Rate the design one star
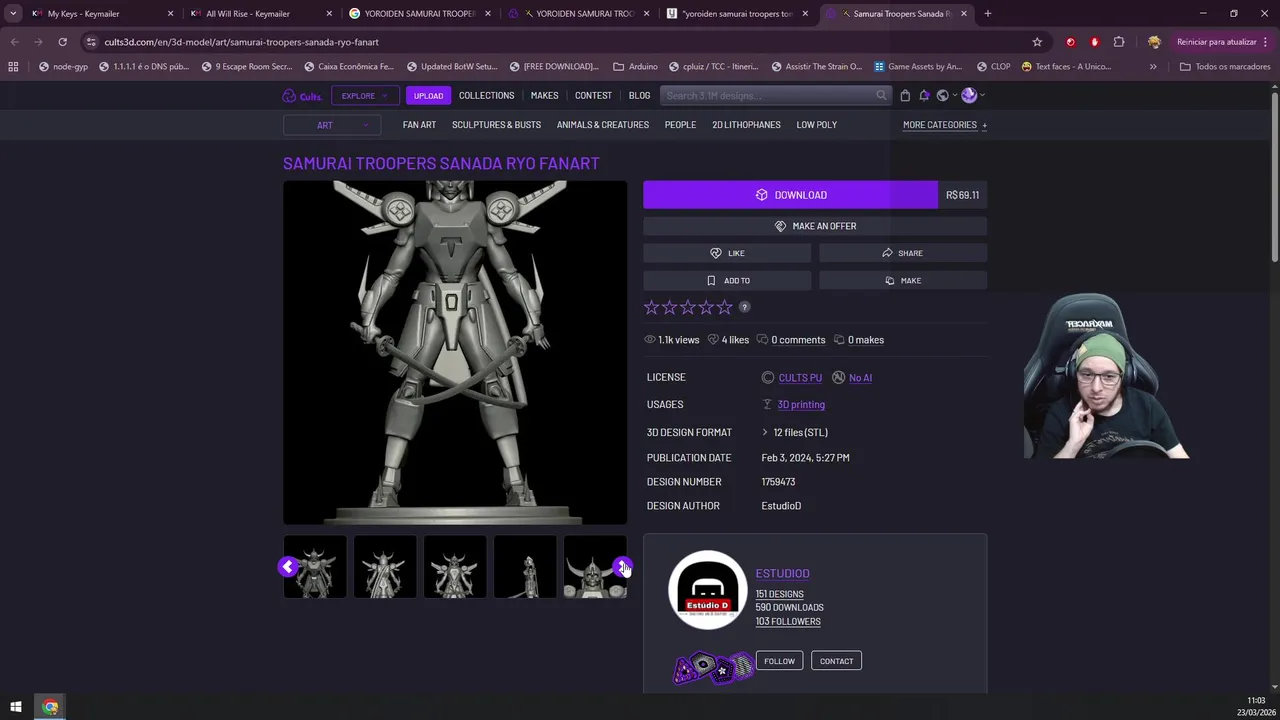 [651, 308]
